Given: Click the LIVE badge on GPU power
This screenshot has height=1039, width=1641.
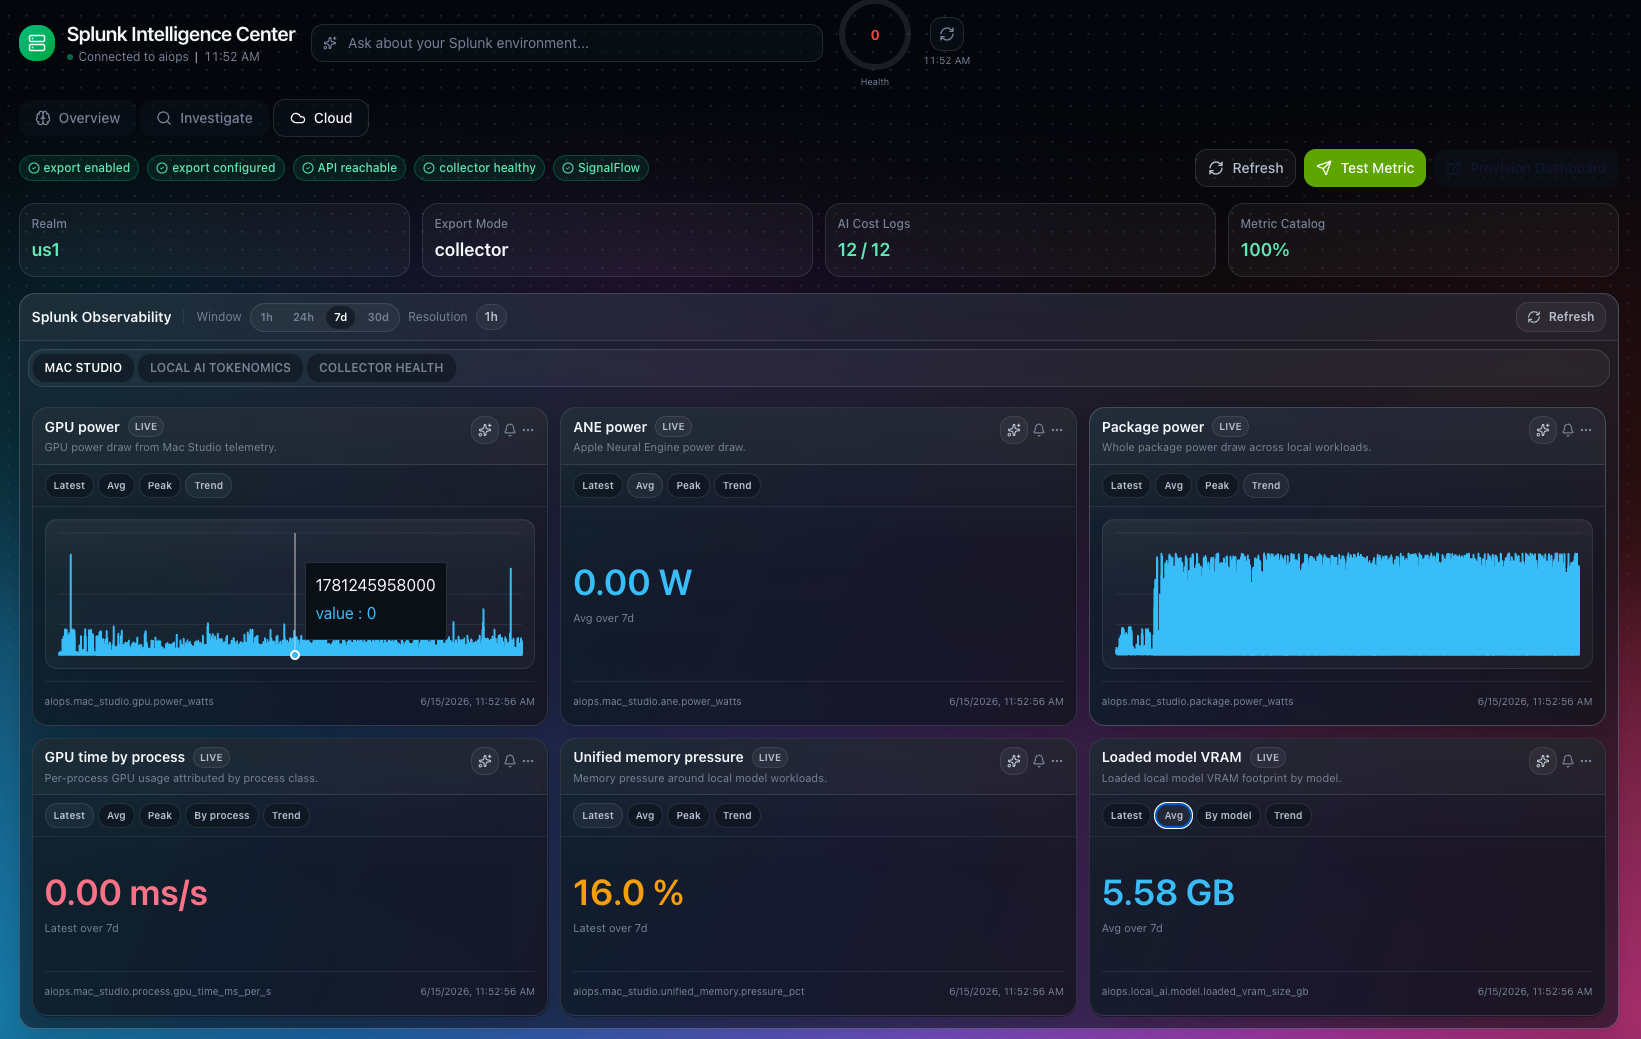Looking at the screenshot, I should [x=146, y=427].
